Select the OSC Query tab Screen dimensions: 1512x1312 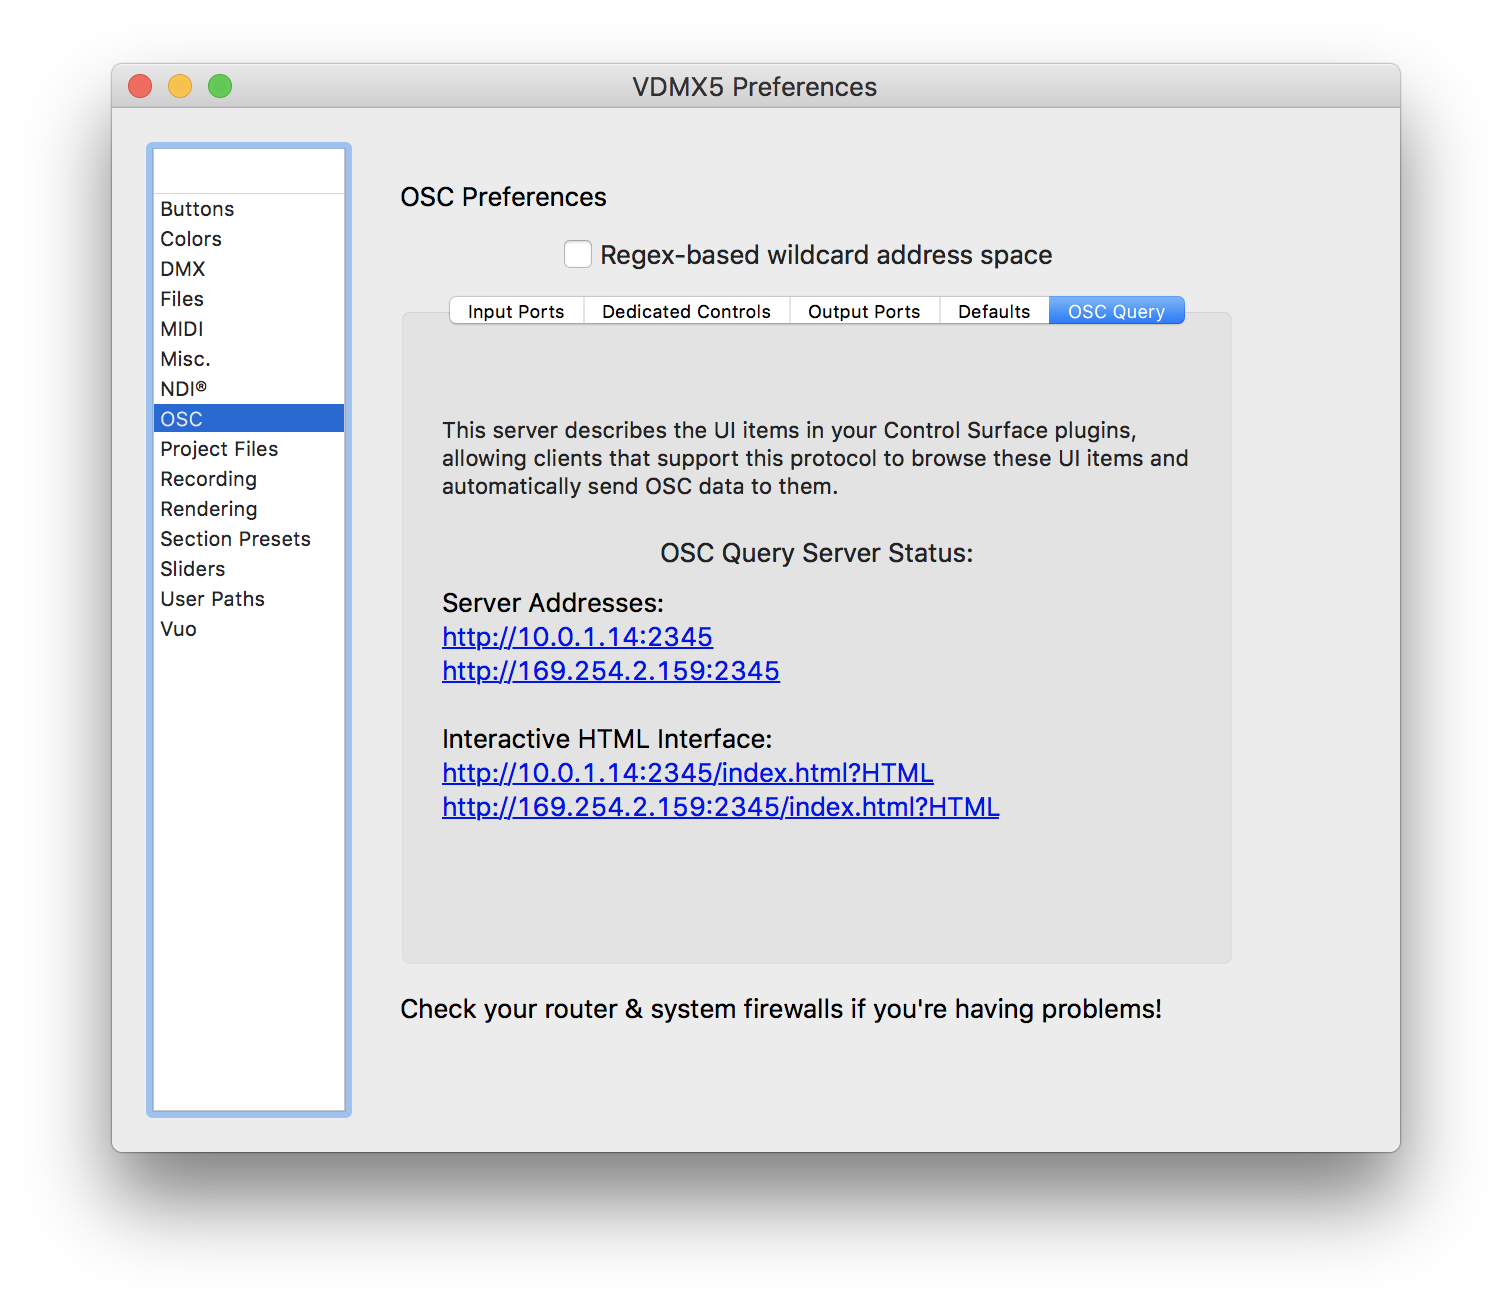[x=1116, y=311]
